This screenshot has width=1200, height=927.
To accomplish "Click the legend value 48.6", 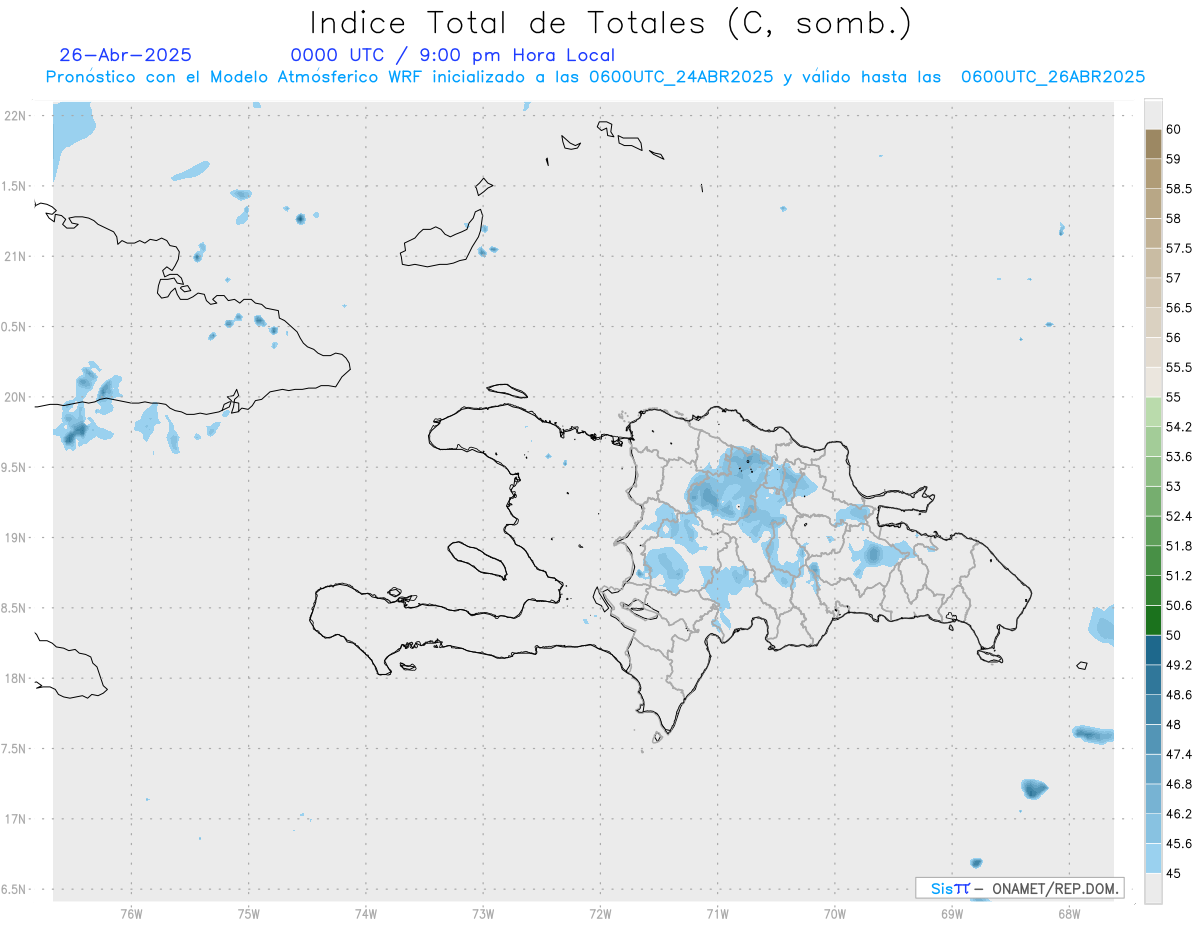I will [x=1179, y=695].
